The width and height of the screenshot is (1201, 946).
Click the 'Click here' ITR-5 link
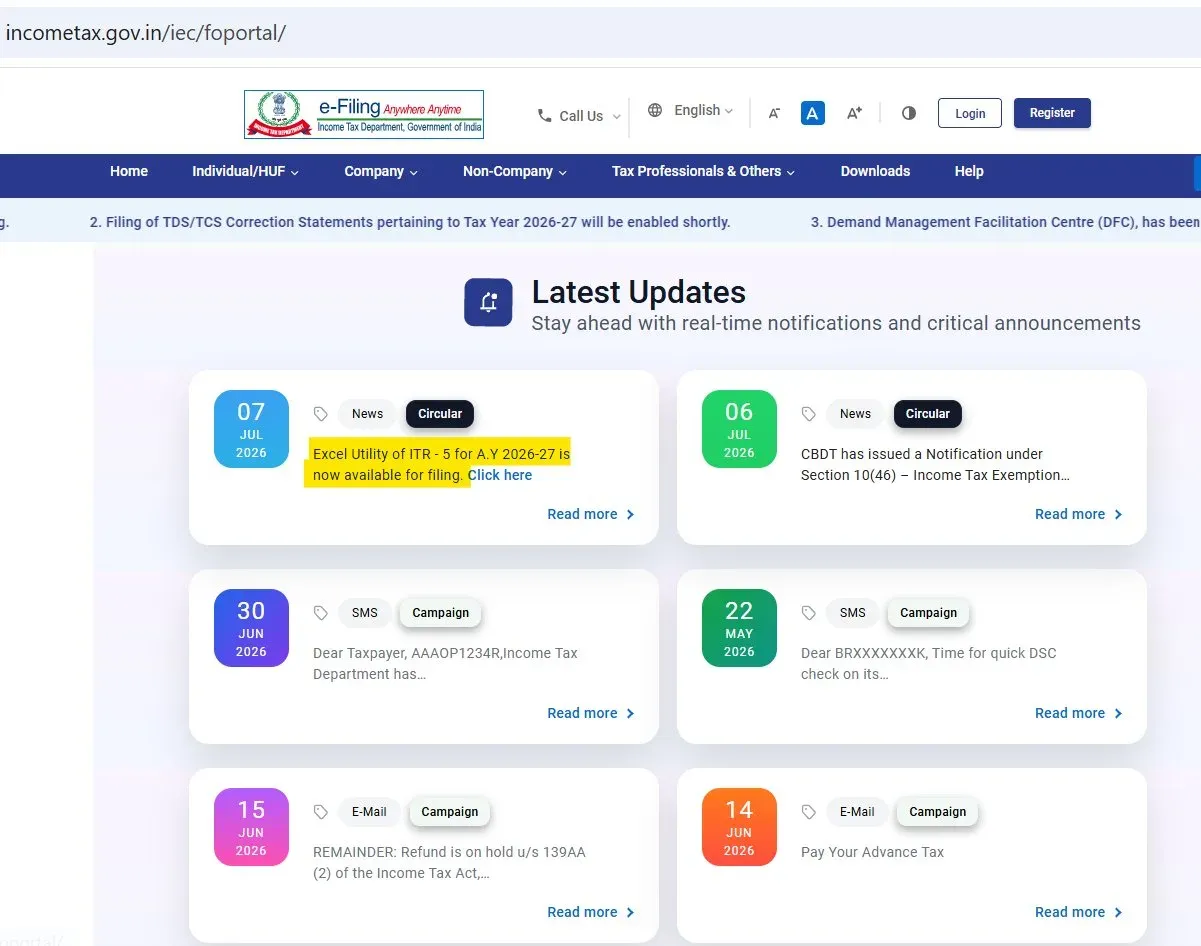pos(500,475)
